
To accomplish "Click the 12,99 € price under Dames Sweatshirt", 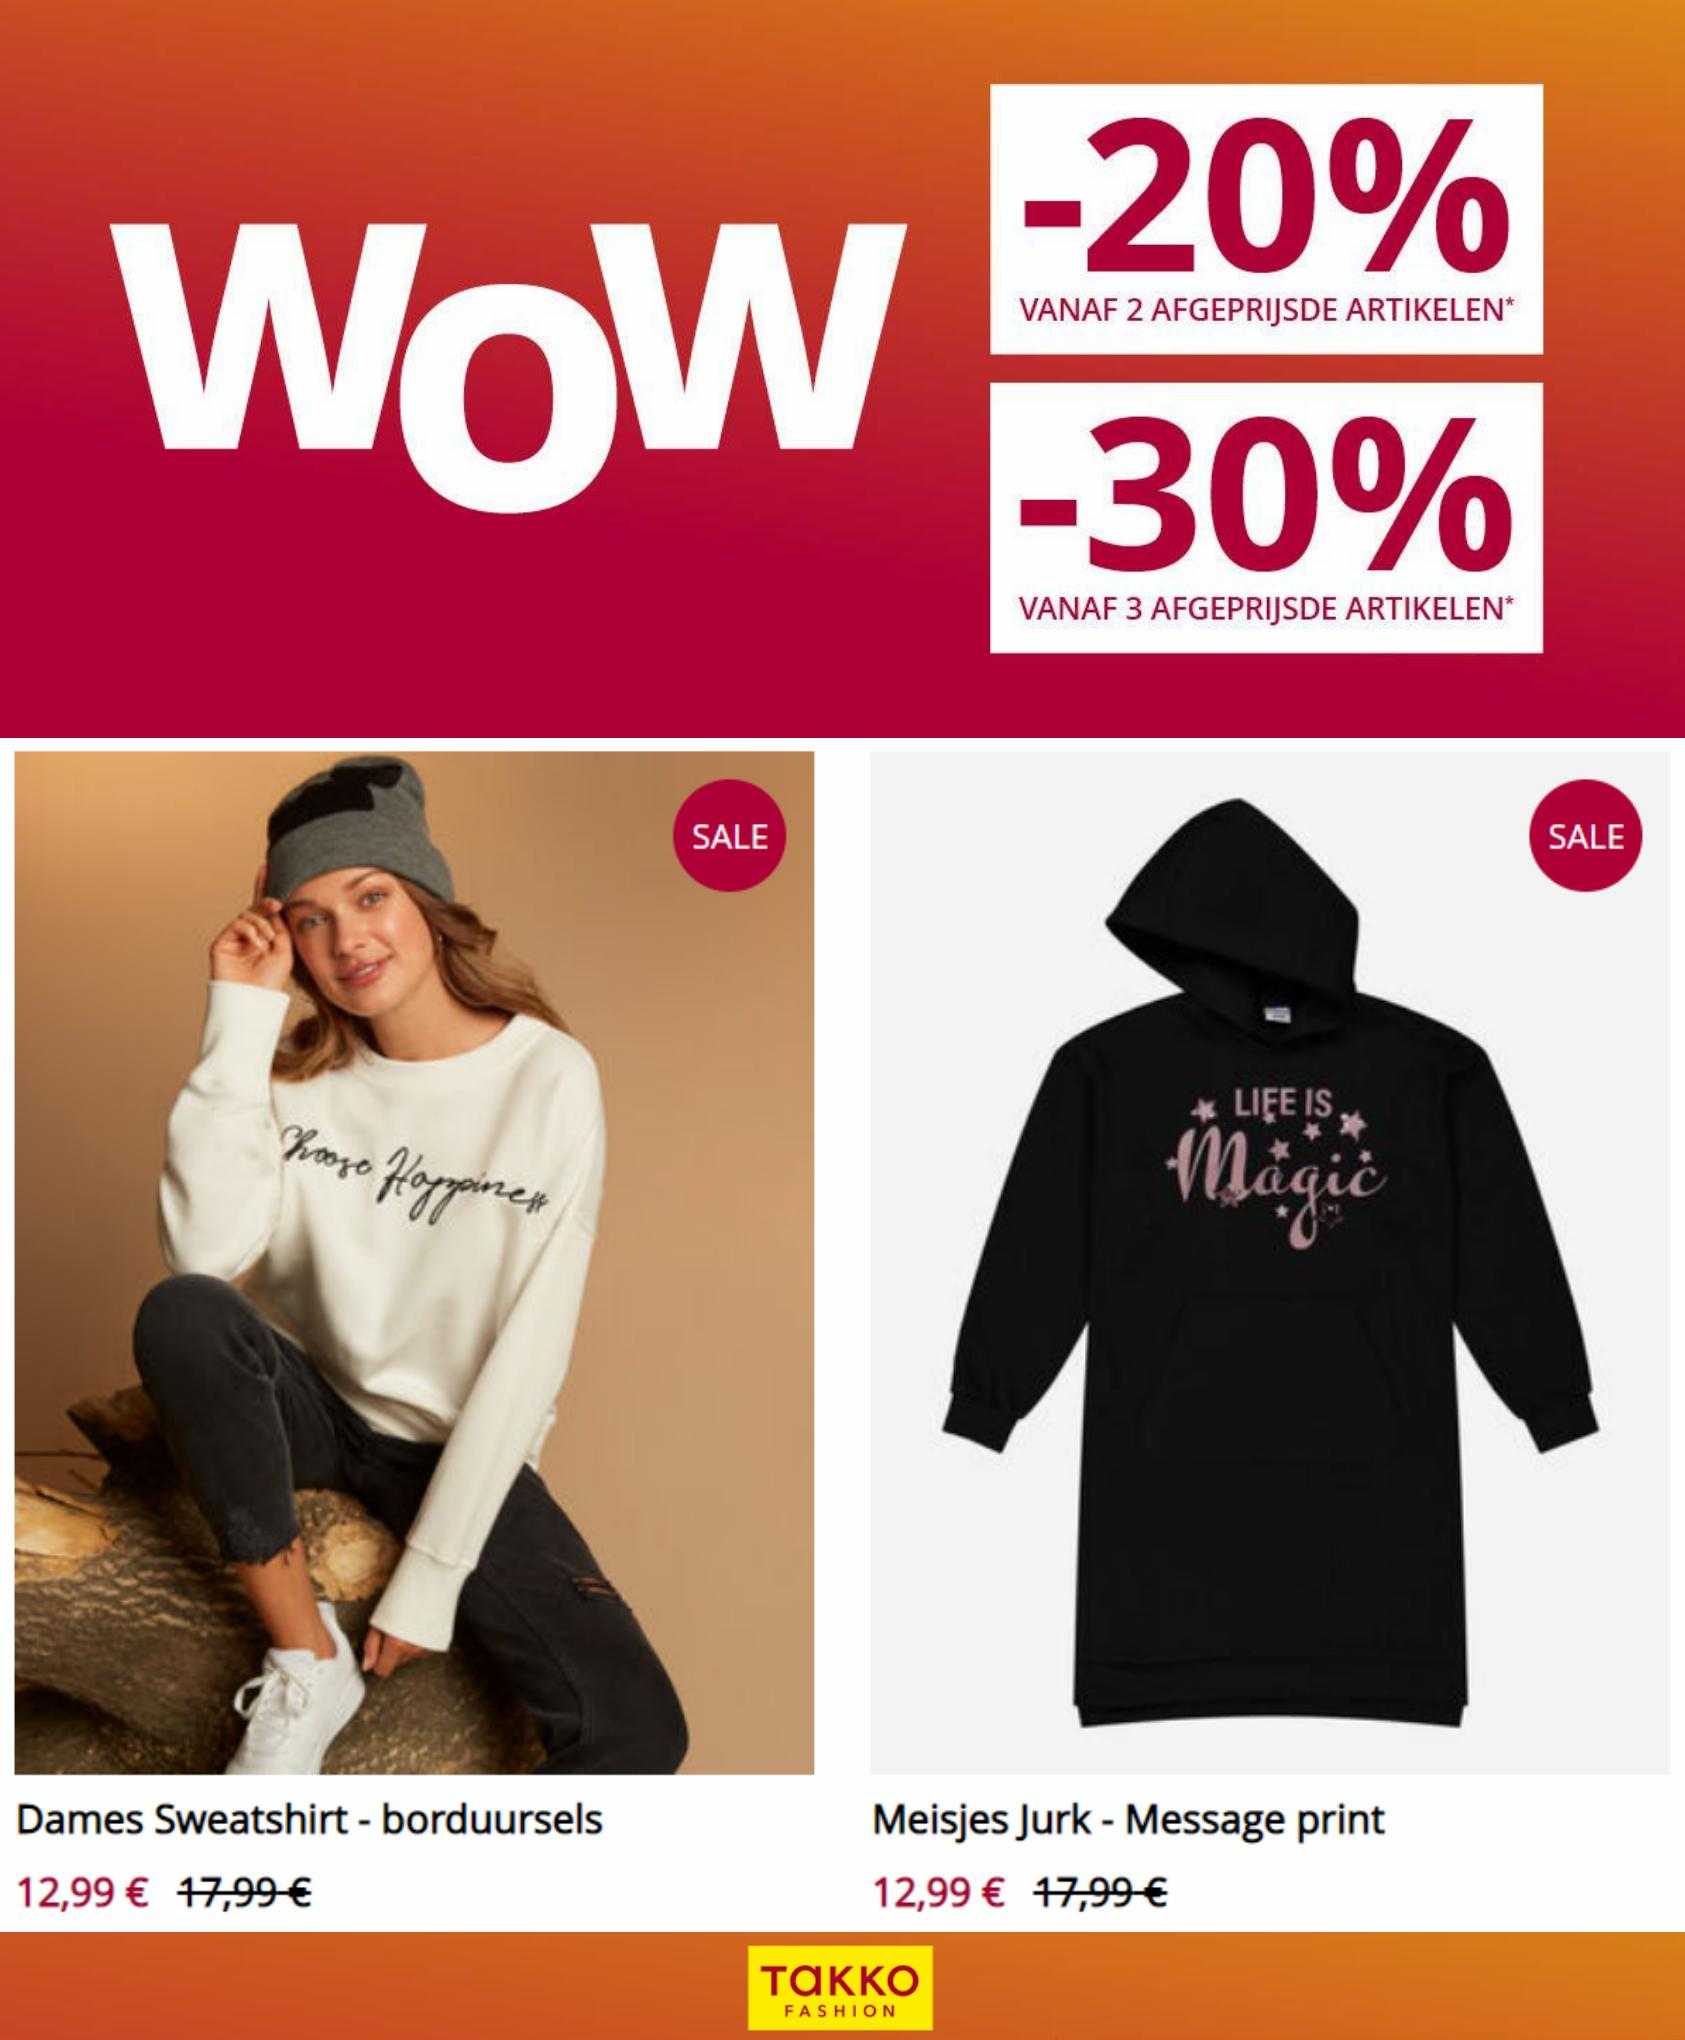I will [x=83, y=1892].
